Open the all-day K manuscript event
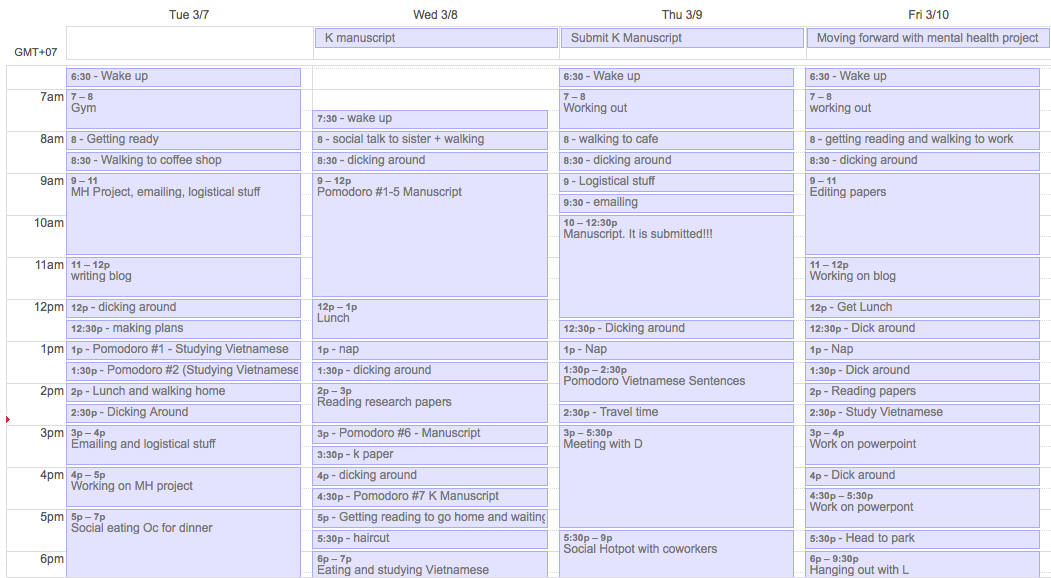 pyautogui.click(x=436, y=38)
